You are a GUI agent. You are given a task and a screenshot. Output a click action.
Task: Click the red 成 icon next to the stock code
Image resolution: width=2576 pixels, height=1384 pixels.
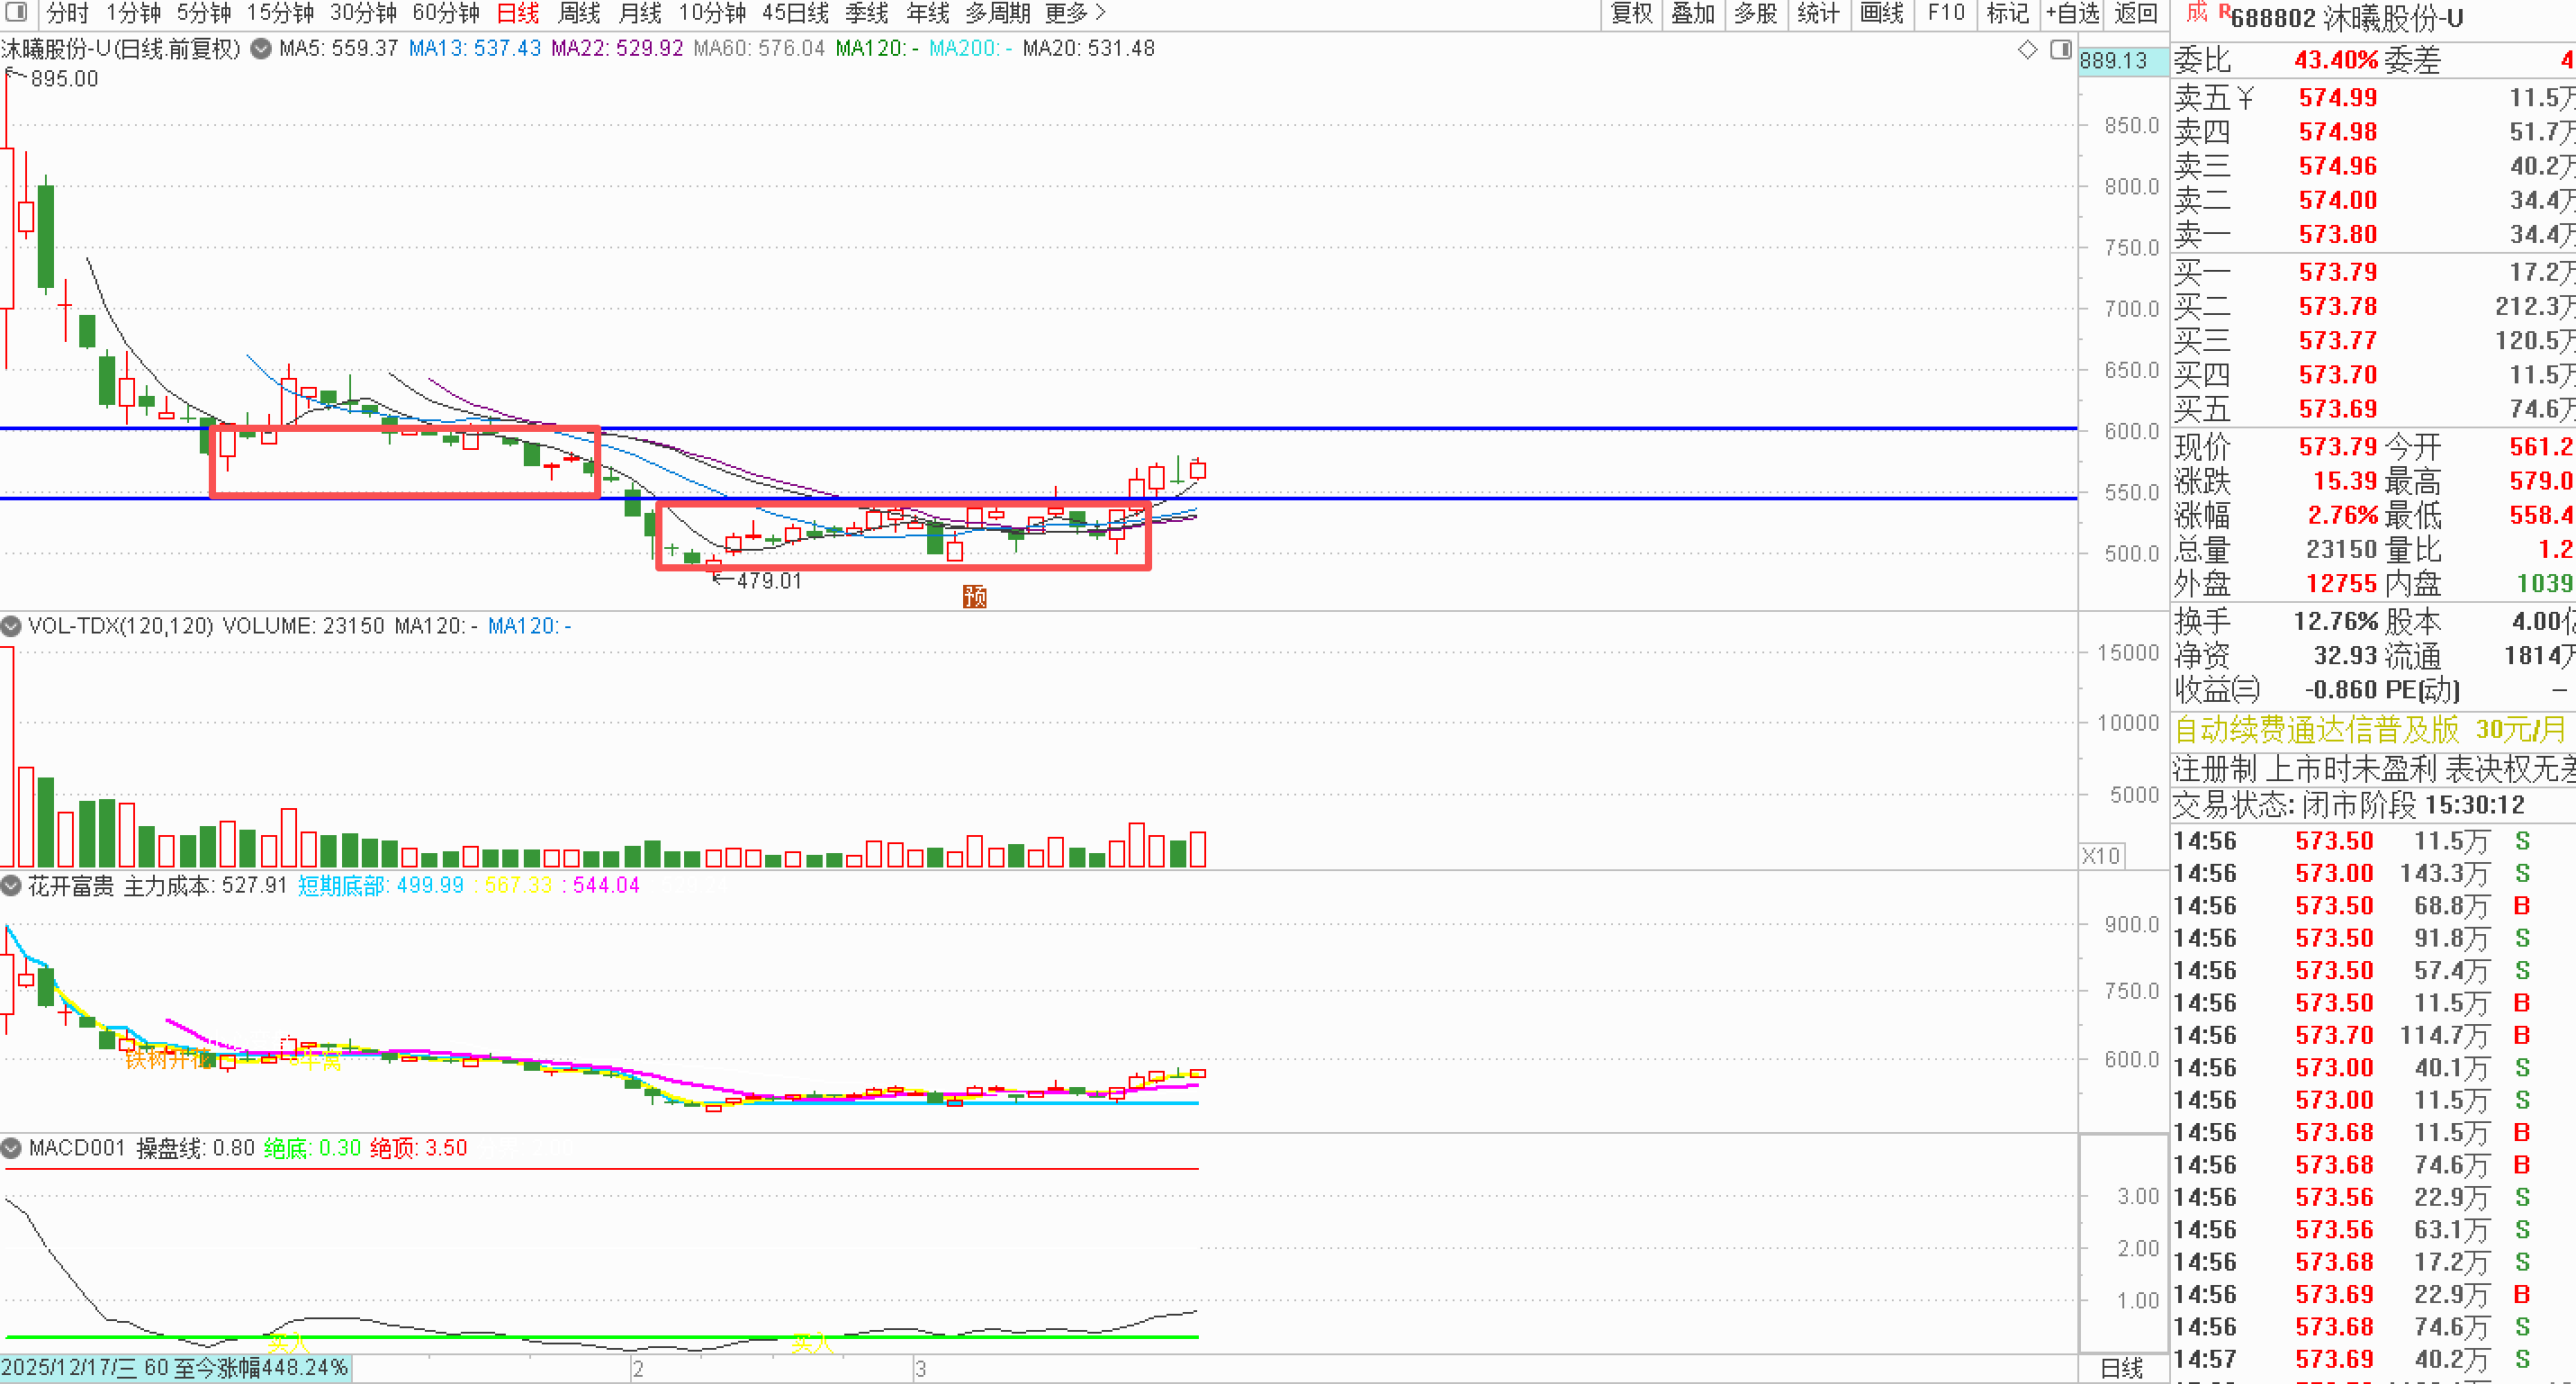(2196, 13)
